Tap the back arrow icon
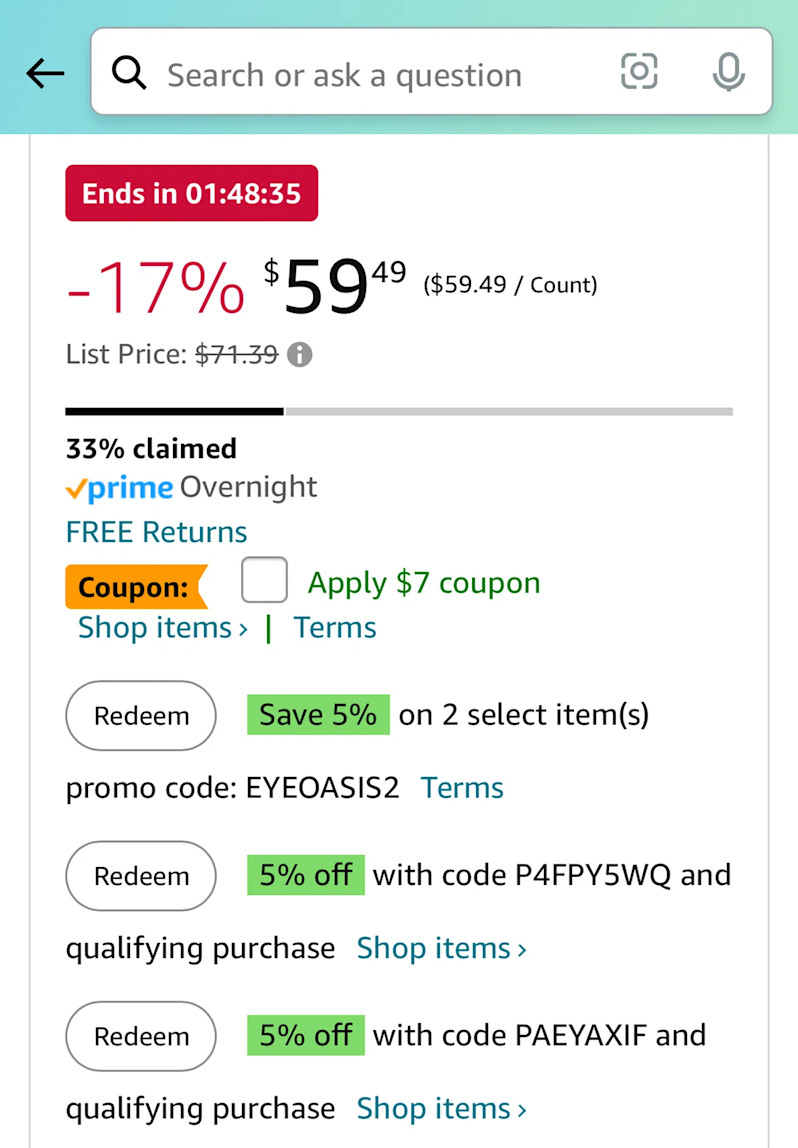Viewport: 798px width, 1148px height. [45, 73]
